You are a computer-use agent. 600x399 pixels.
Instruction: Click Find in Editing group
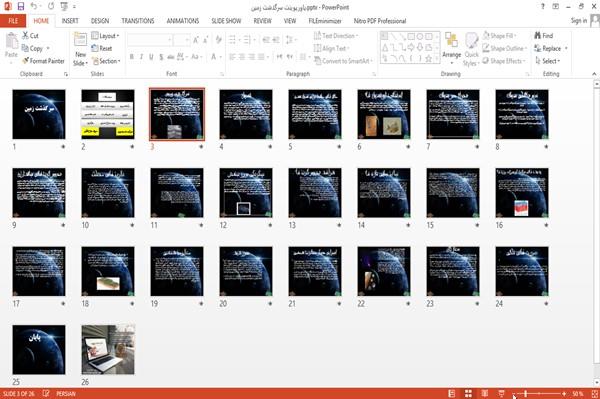(544, 36)
